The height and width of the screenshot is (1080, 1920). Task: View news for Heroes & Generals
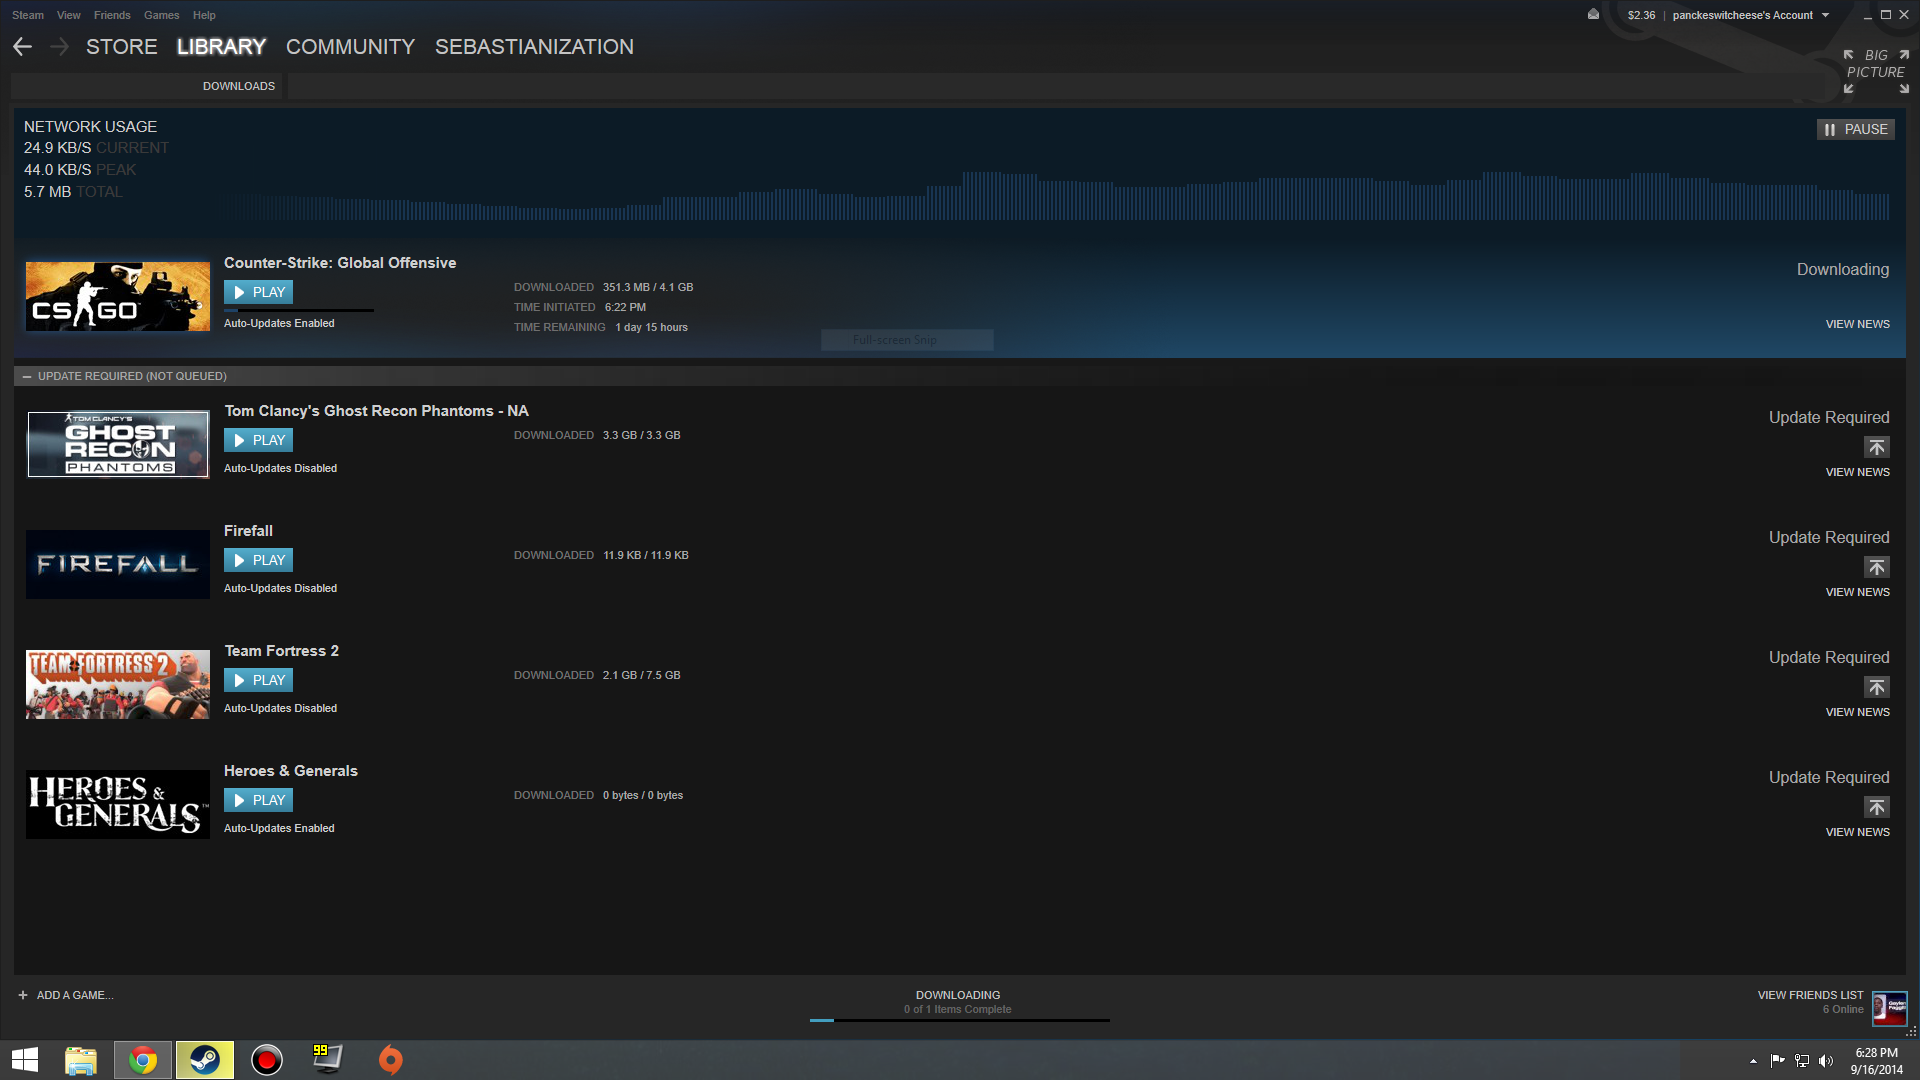tap(1857, 832)
